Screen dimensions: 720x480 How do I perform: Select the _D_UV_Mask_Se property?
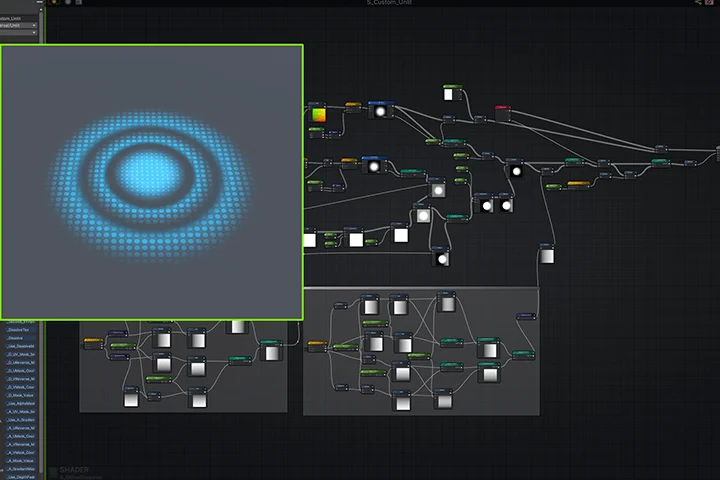pos(21,355)
